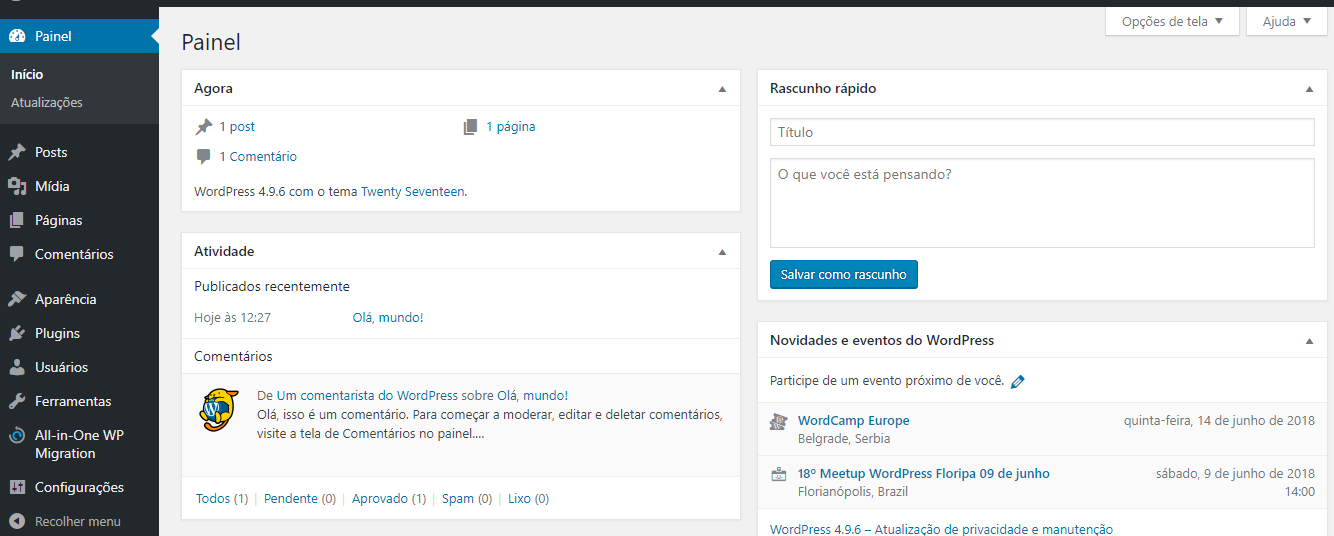Go to the Posts menu label

pyautogui.click(x=51, y=152)
